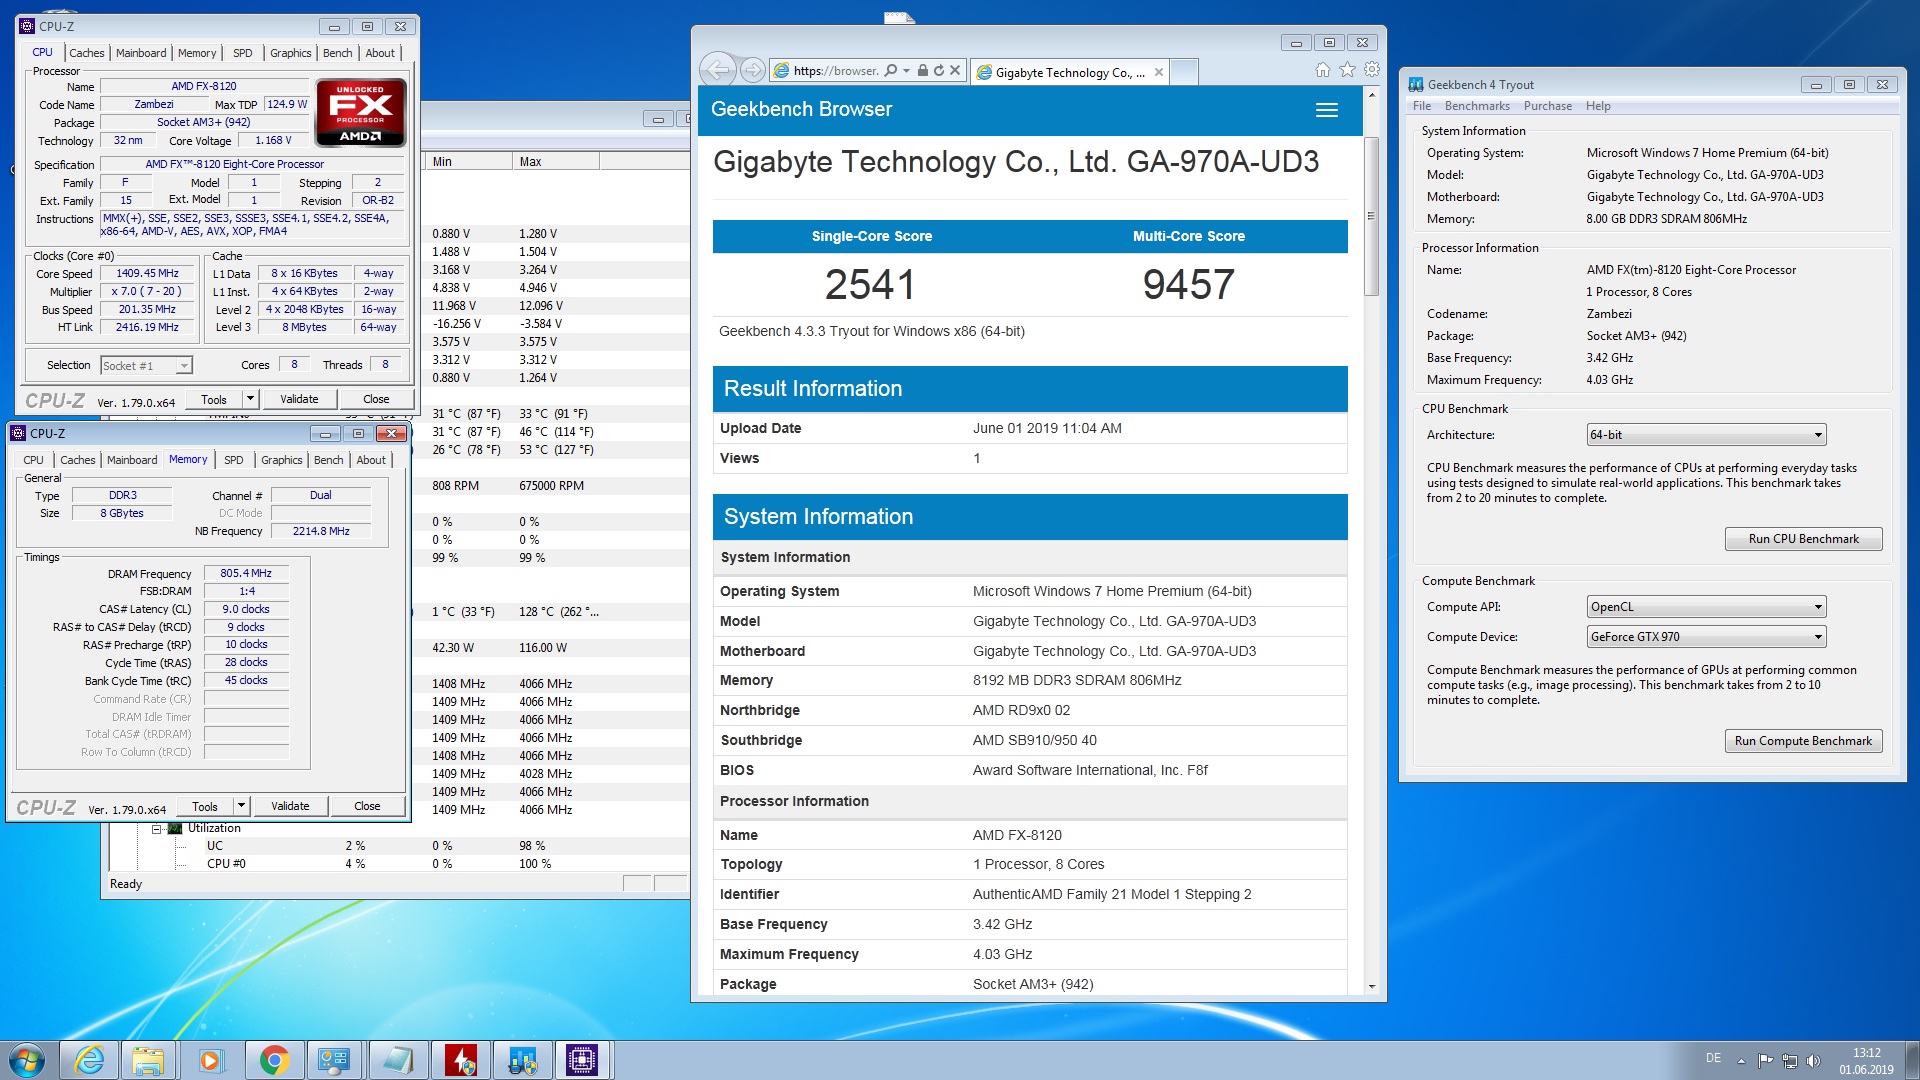Click the network icon in system tray

[x=1790, y=1060]
